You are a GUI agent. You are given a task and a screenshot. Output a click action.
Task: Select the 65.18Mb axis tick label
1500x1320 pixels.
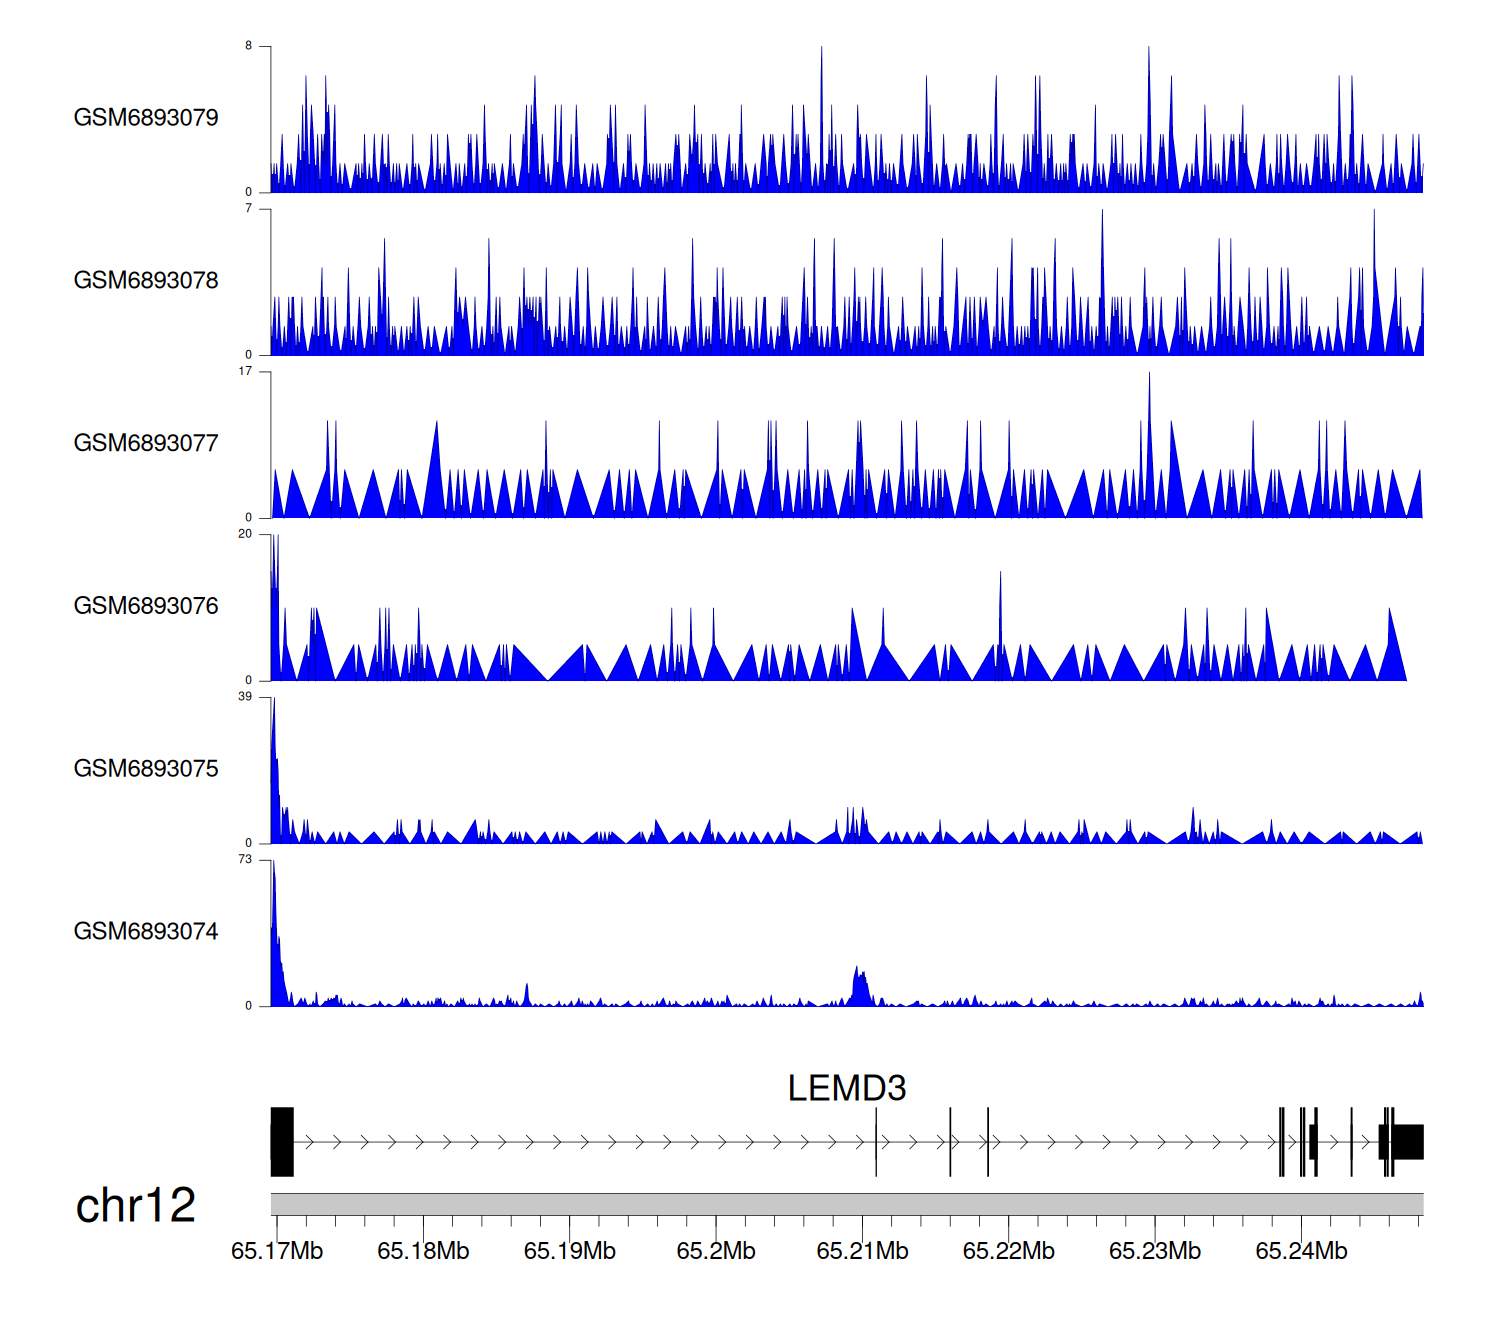click(x=423, y=1252)
